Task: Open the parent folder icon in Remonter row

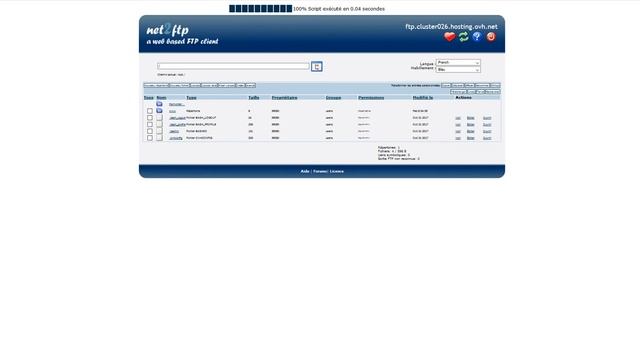Action: coord(159,104)
